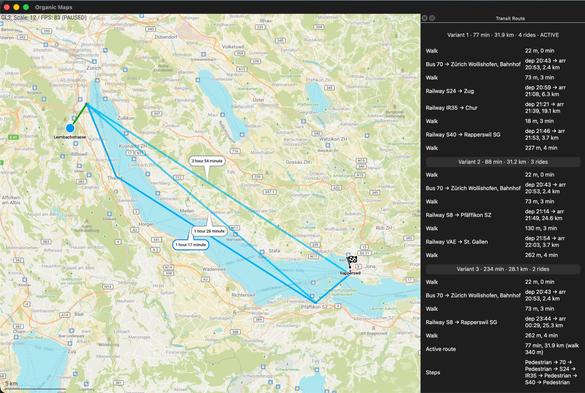Image resolution: width=585 pixels, height=393 pixels.
Task: Select the 1 hour 17 minute route bubble
Action: 191,245
